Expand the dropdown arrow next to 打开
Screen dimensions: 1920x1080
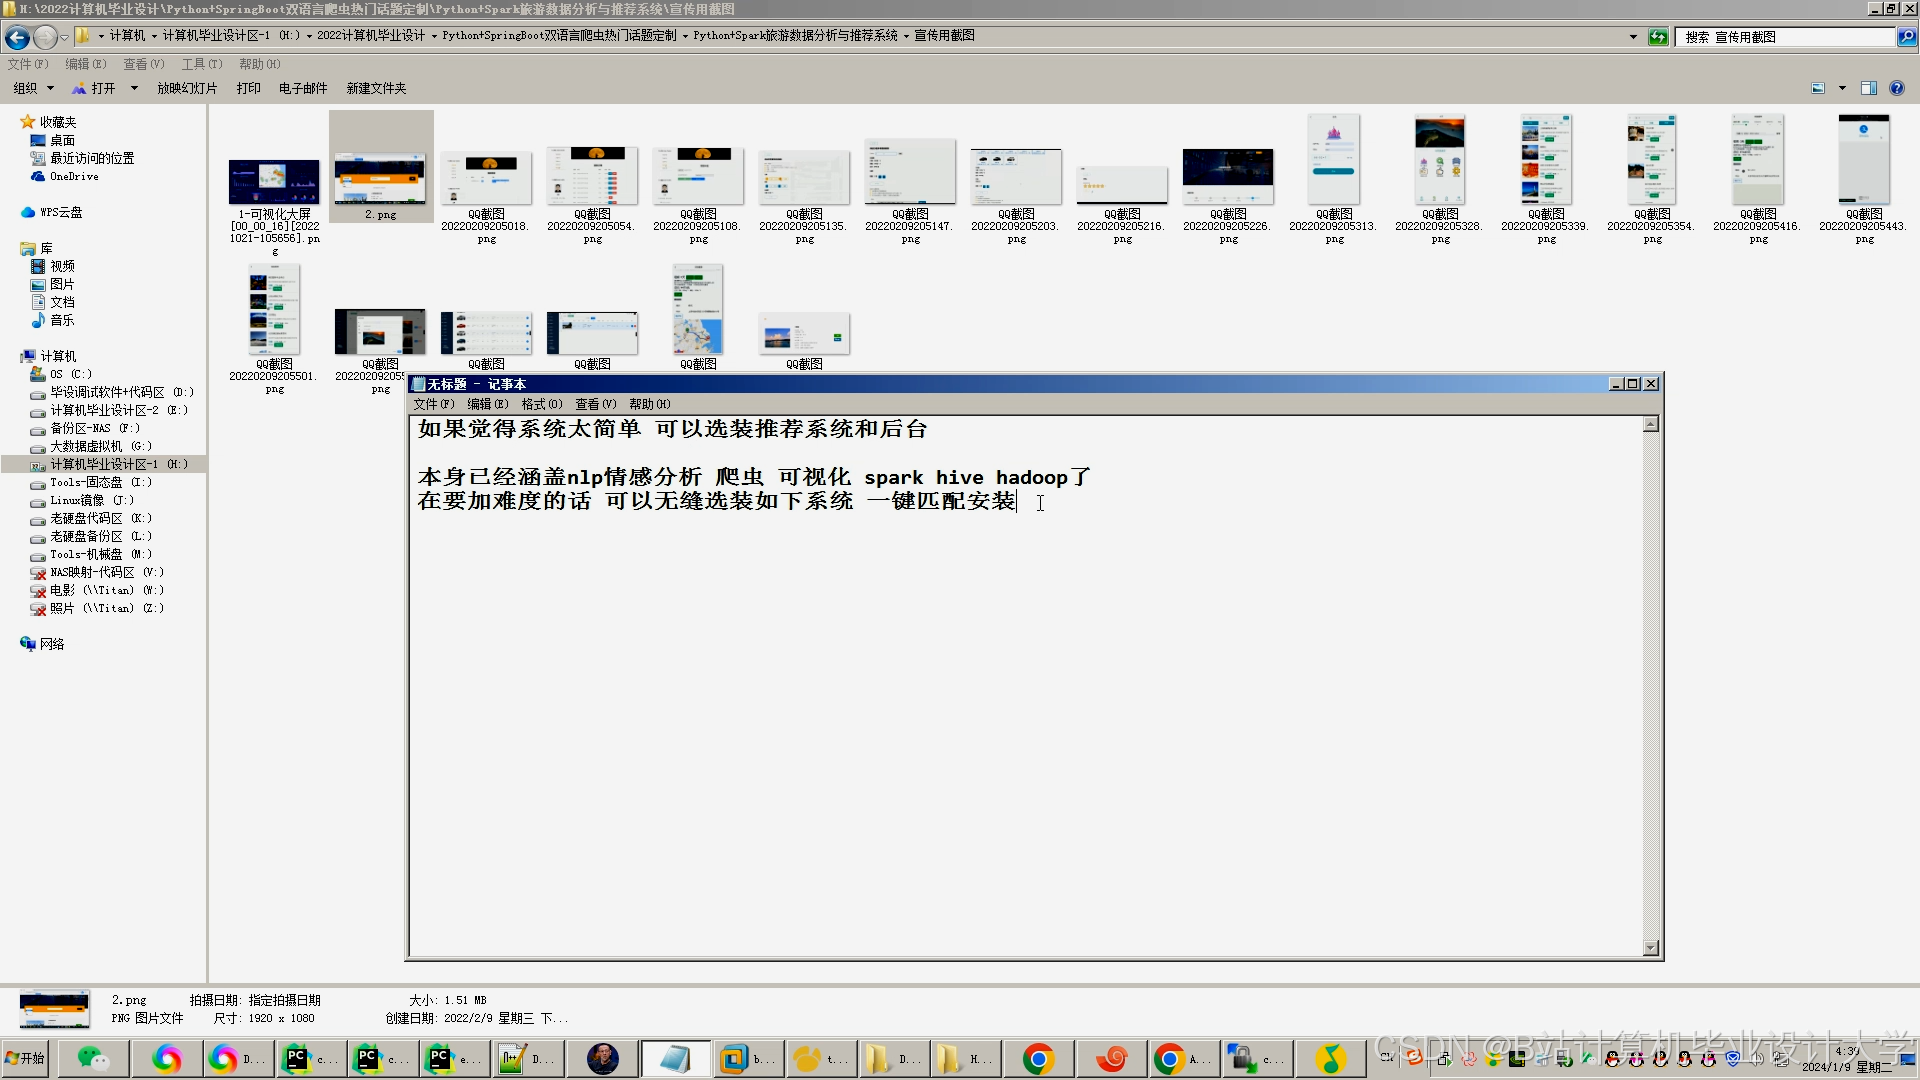click(x=134, y=88)
